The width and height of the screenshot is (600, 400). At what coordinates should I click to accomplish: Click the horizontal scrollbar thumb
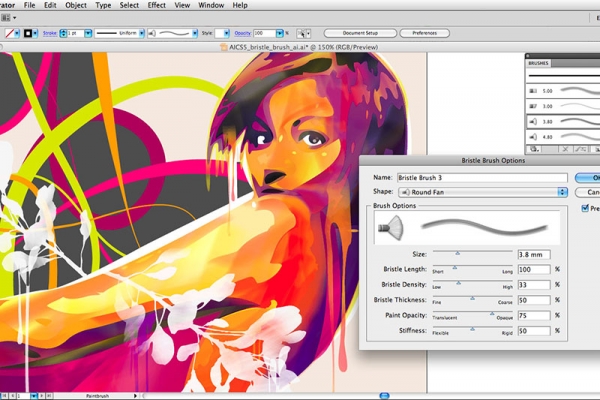point(384,395)
